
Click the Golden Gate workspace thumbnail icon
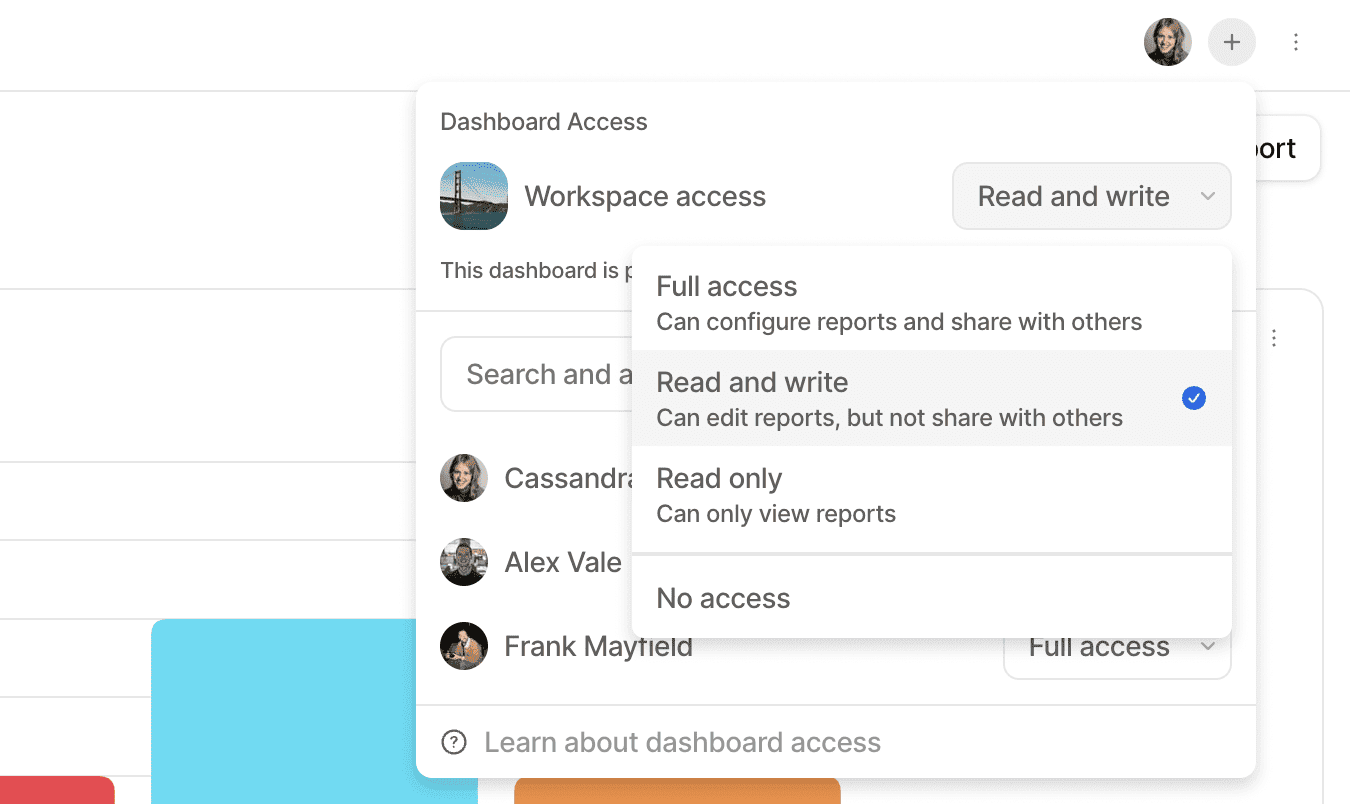473,196
